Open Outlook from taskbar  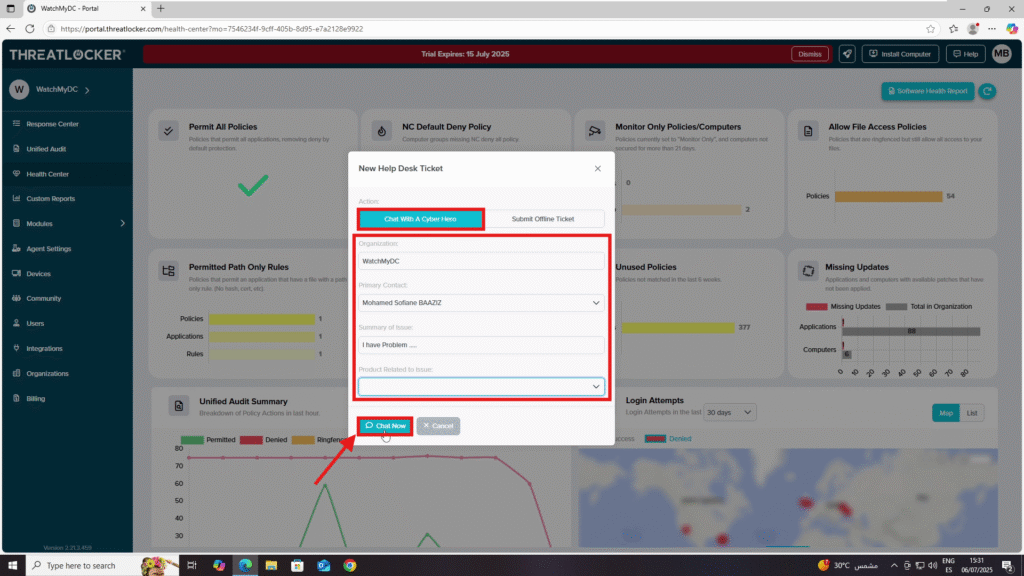[323, 566]
